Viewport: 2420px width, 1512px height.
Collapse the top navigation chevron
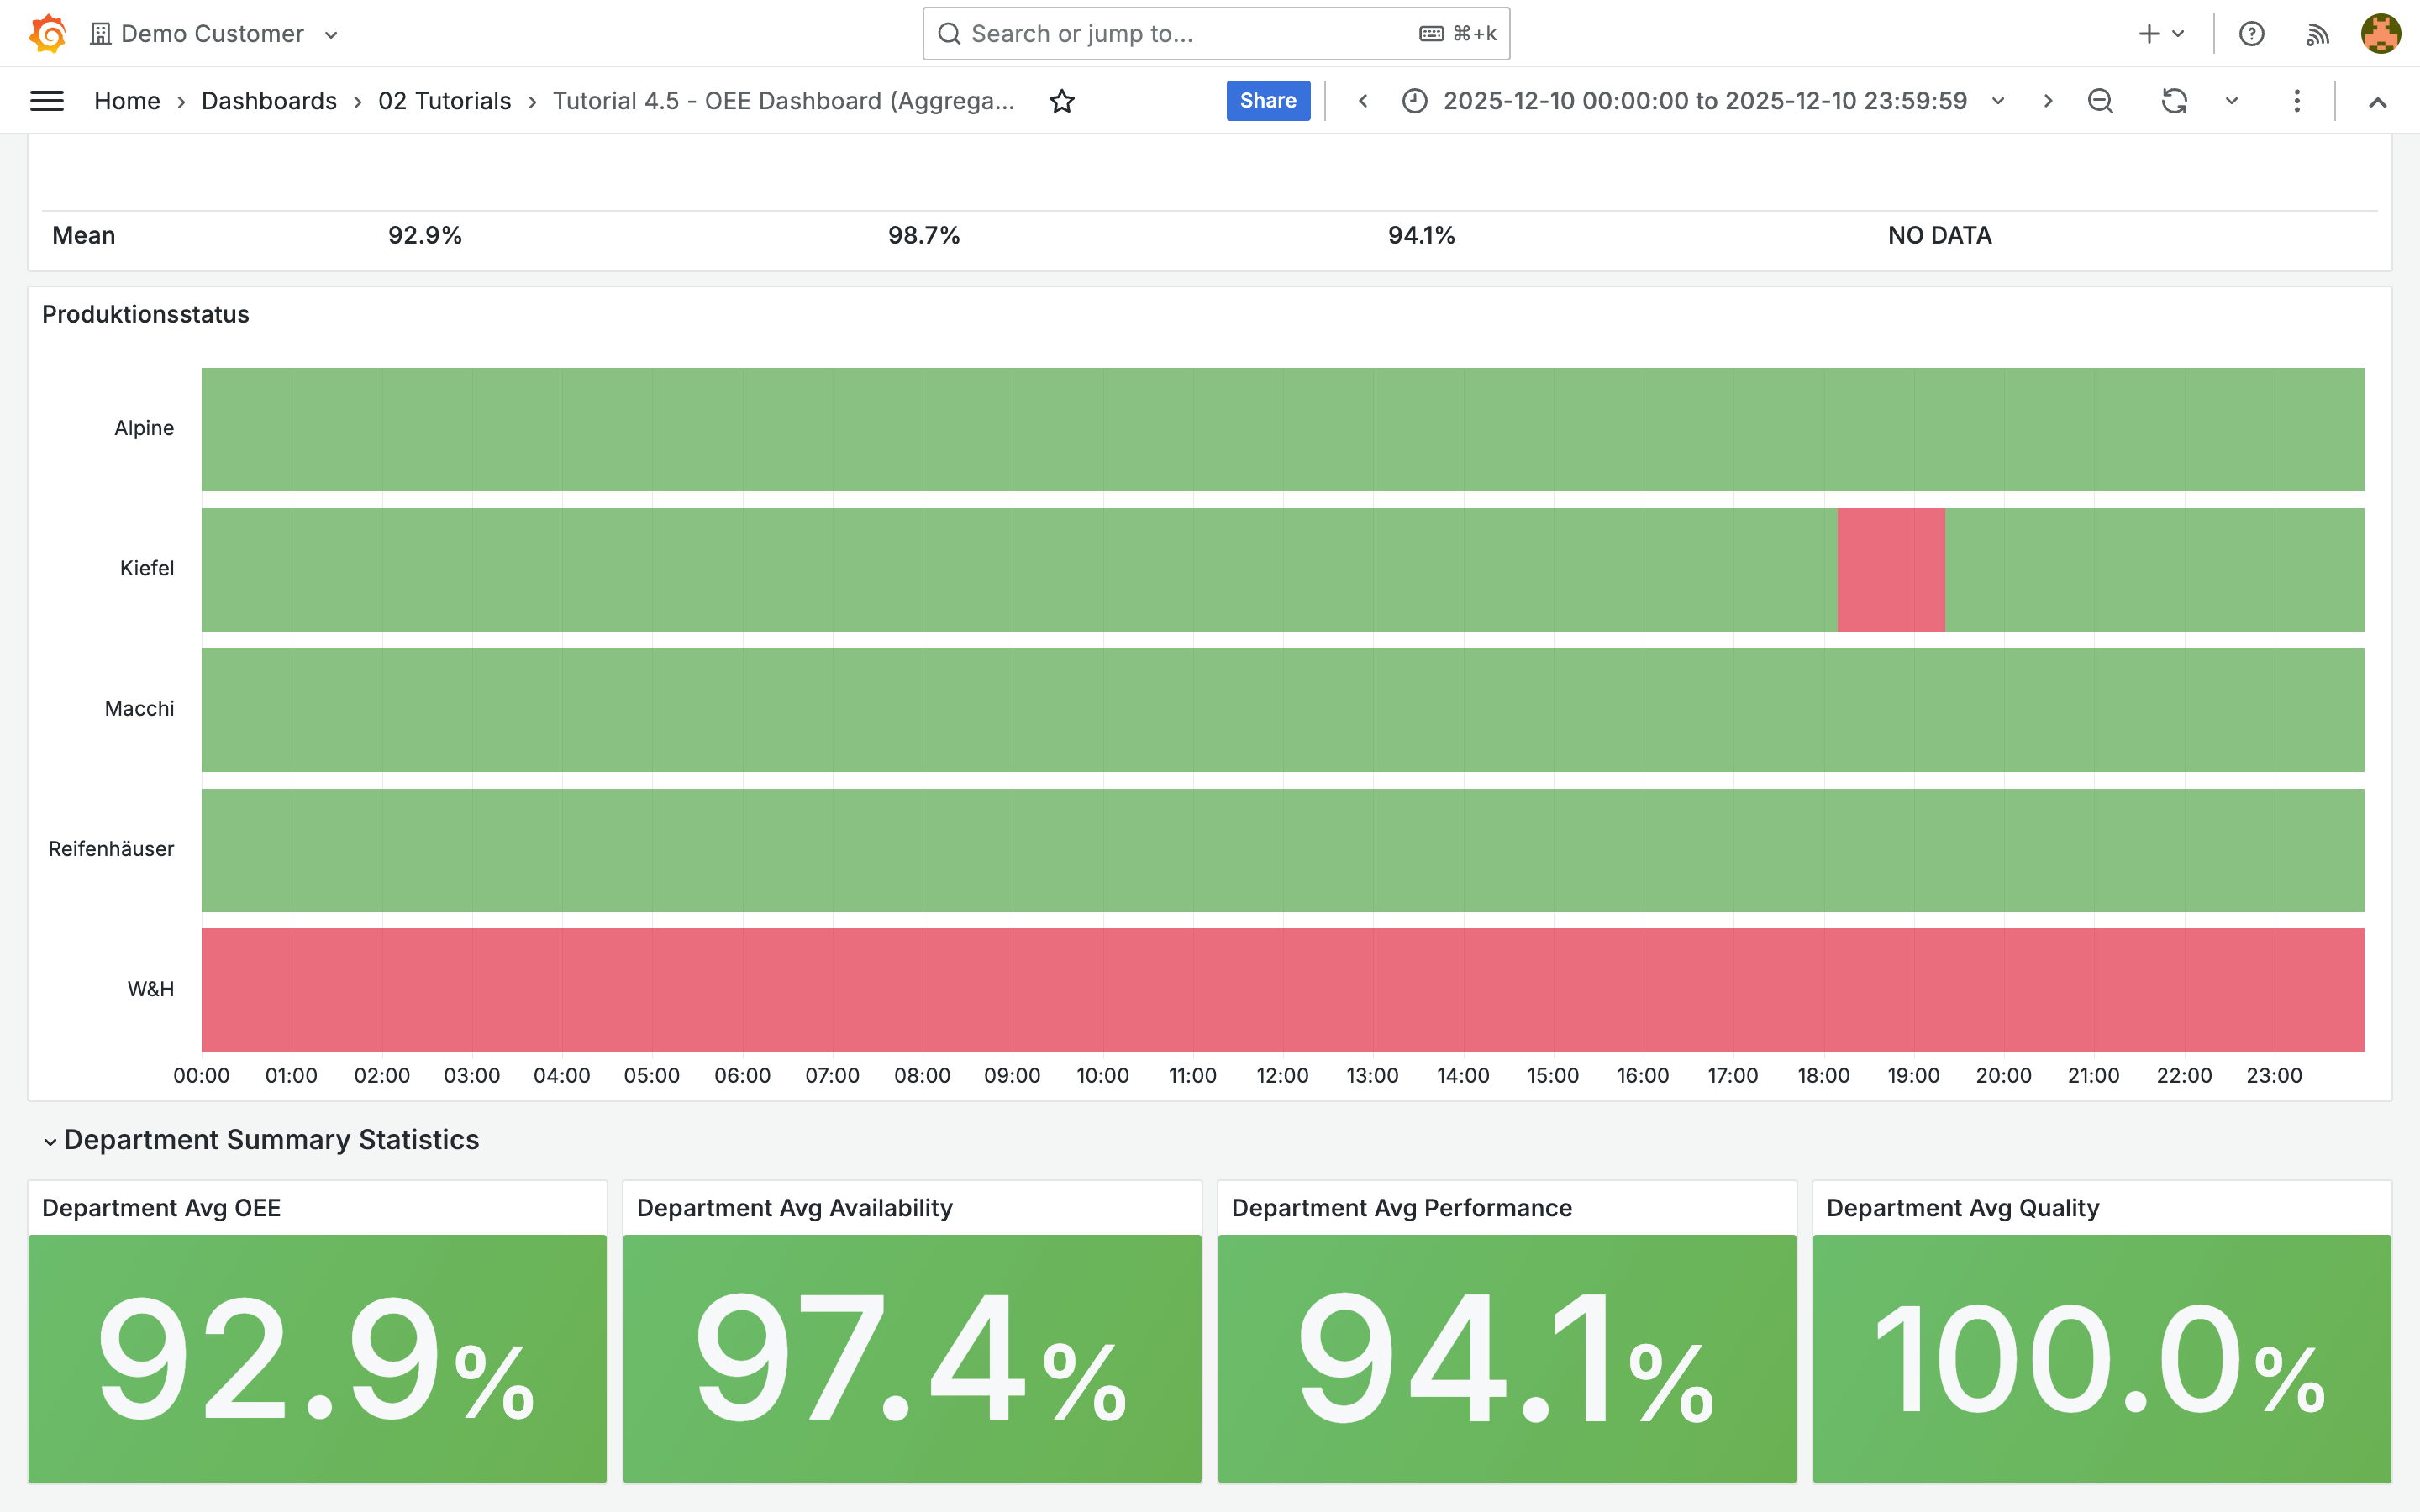2378,102
